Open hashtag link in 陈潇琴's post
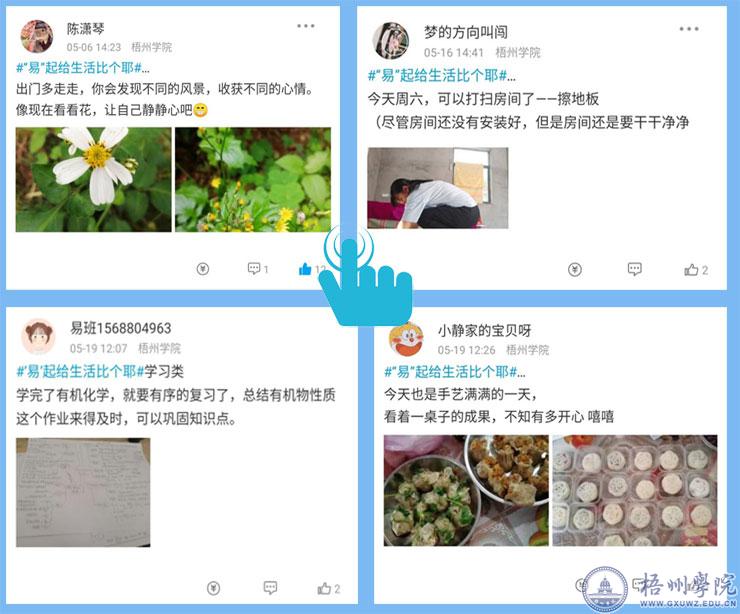The image size is (740, 614). pyautogui.click(x=83, y=68)
